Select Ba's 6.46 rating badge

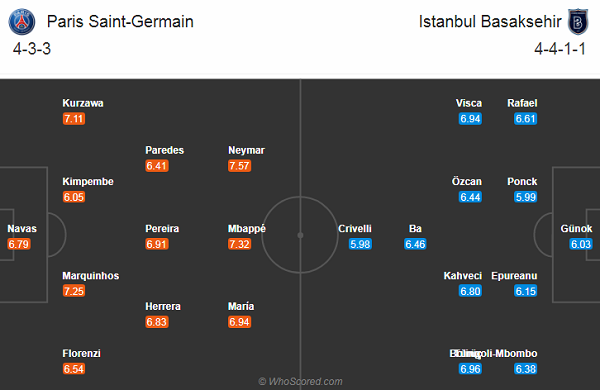tap(415, 244)
